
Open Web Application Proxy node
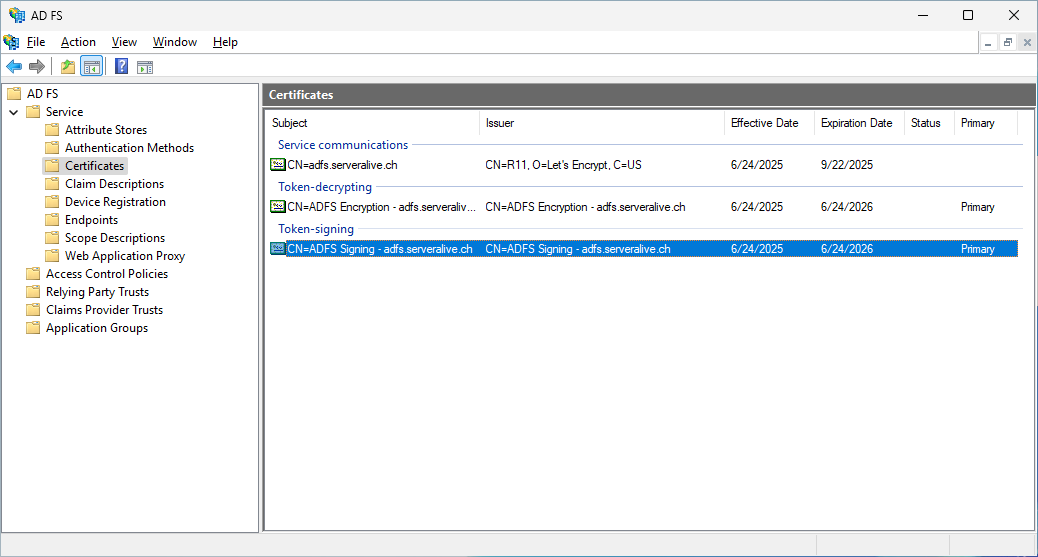(124, 256)
